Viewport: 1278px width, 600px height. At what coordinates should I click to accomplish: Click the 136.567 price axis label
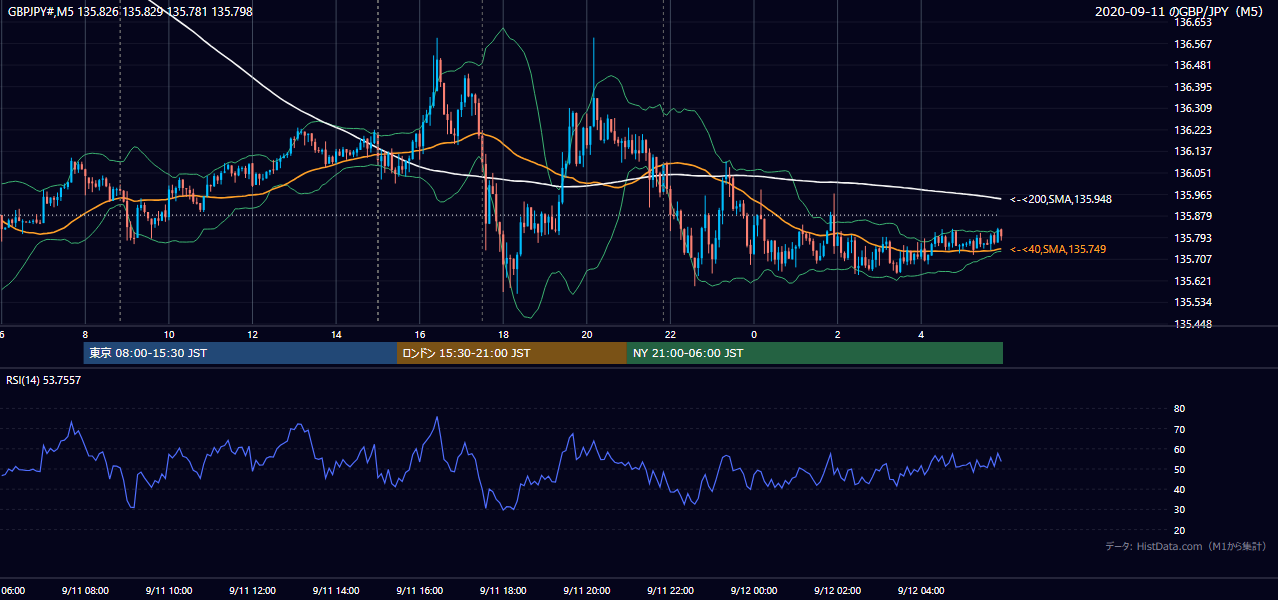[x=1193, y=44]
